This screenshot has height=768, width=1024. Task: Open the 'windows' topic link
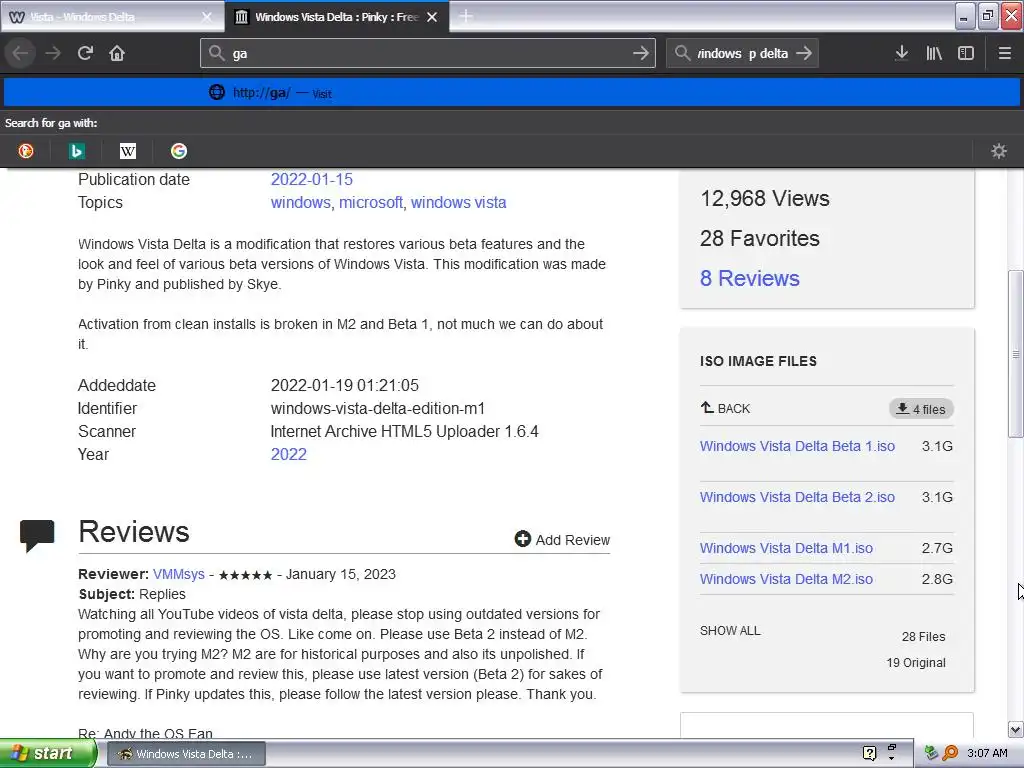point(300,202)
